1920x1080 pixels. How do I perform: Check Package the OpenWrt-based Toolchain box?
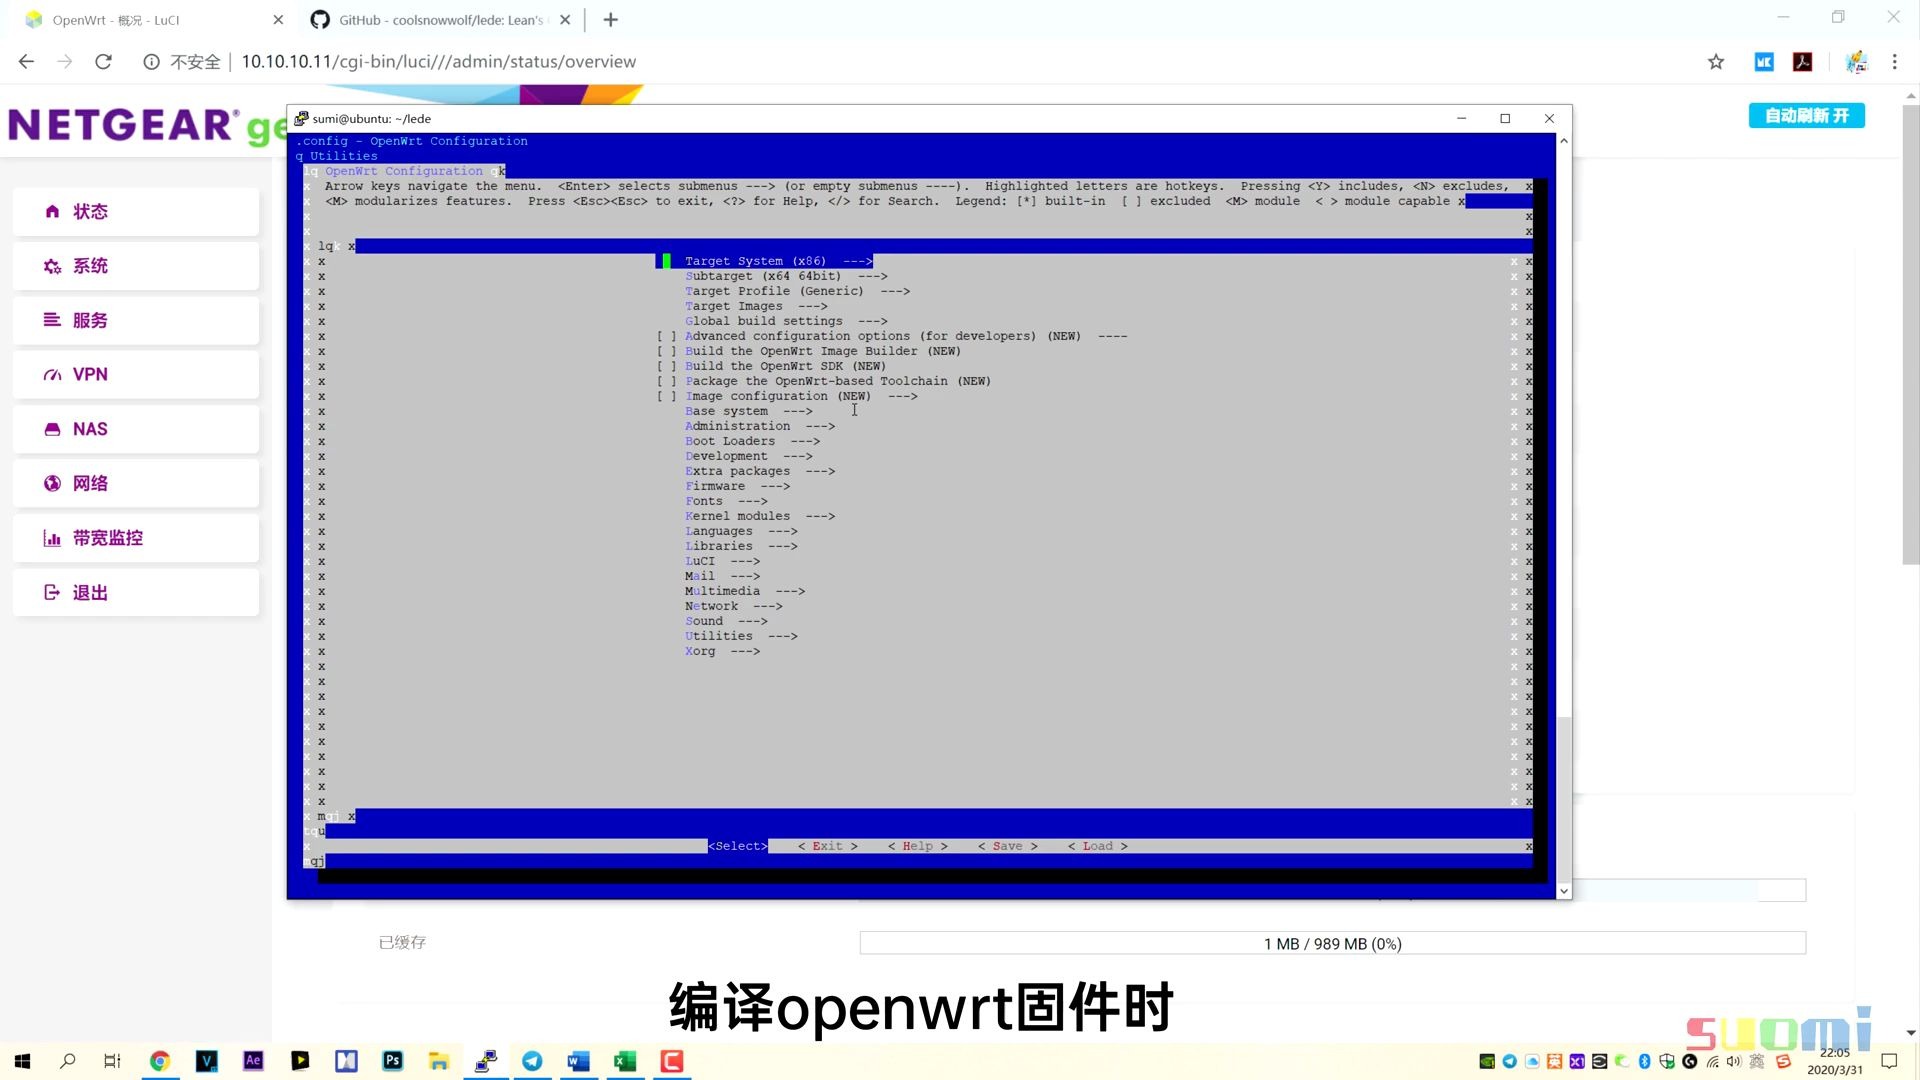667,381
